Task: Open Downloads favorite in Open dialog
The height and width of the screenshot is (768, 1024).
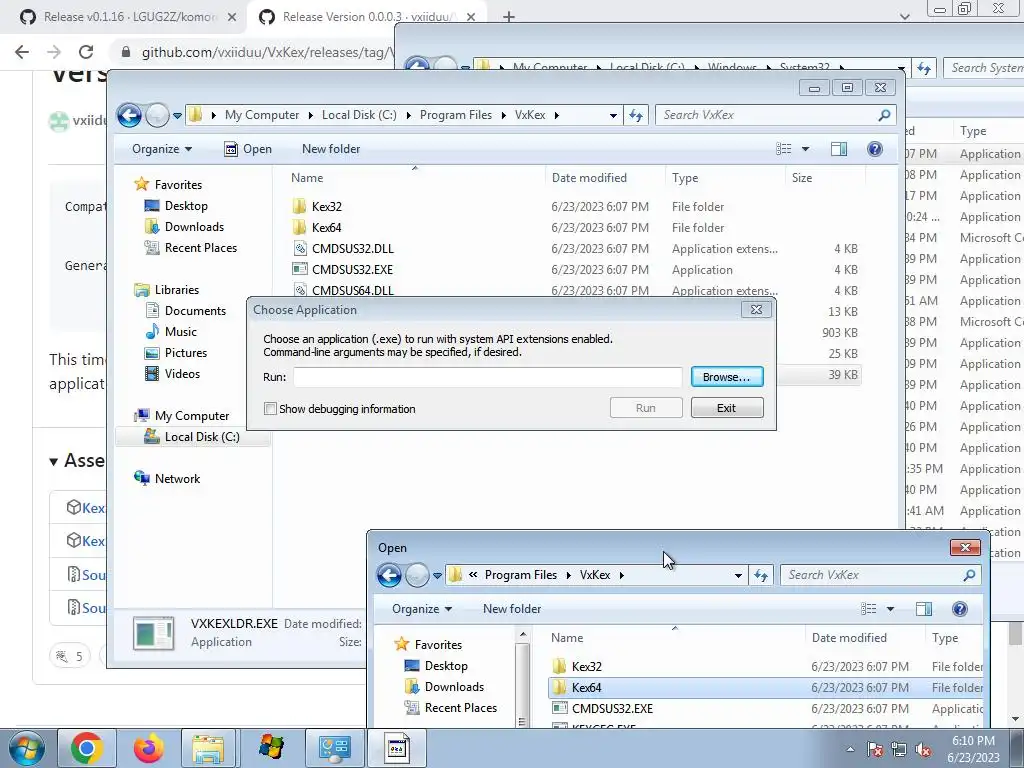Action: click(454, 687)
